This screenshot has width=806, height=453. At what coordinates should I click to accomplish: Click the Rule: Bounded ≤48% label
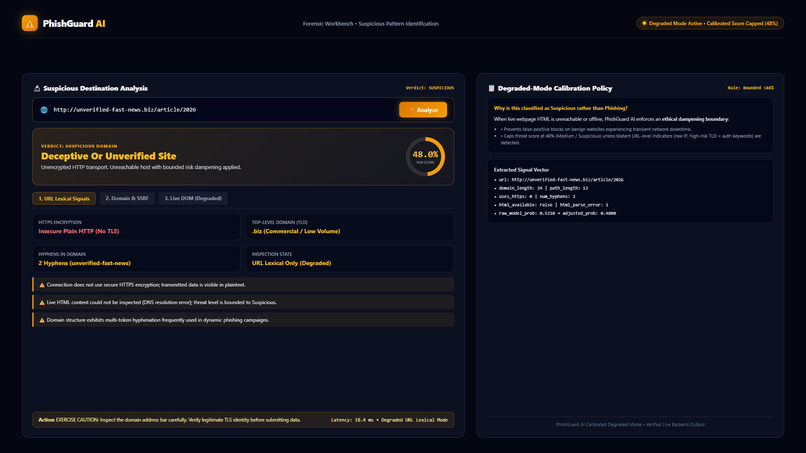[750, 88]
